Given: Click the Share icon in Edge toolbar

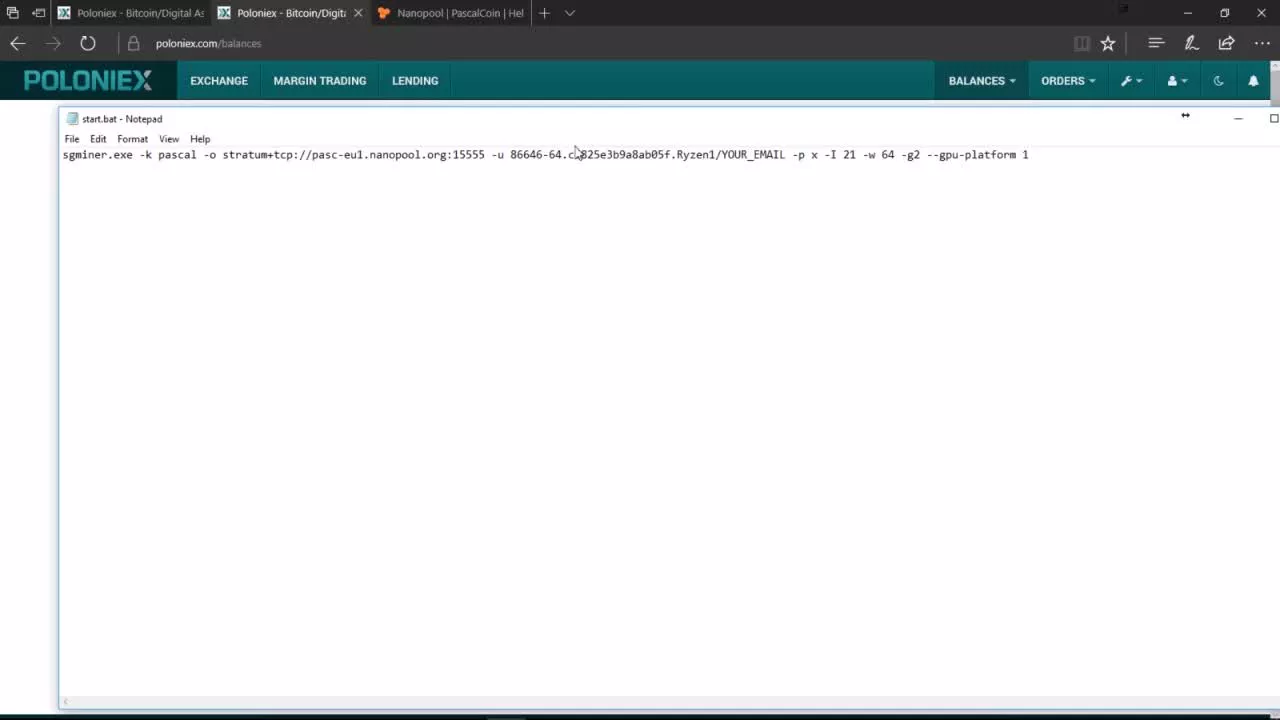Looking at the screenshot, I should (x=1226, y=43).
